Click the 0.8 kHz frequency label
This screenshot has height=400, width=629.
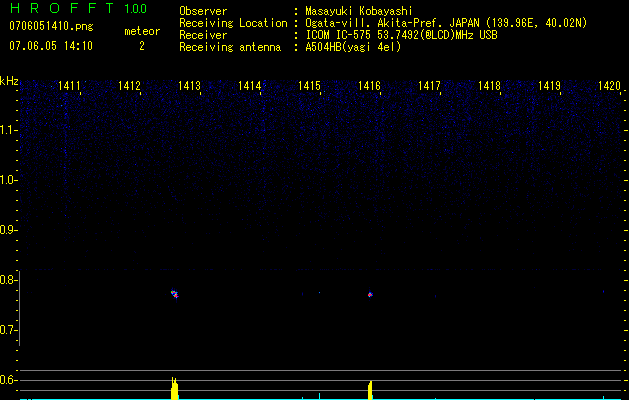pos(7,280)
